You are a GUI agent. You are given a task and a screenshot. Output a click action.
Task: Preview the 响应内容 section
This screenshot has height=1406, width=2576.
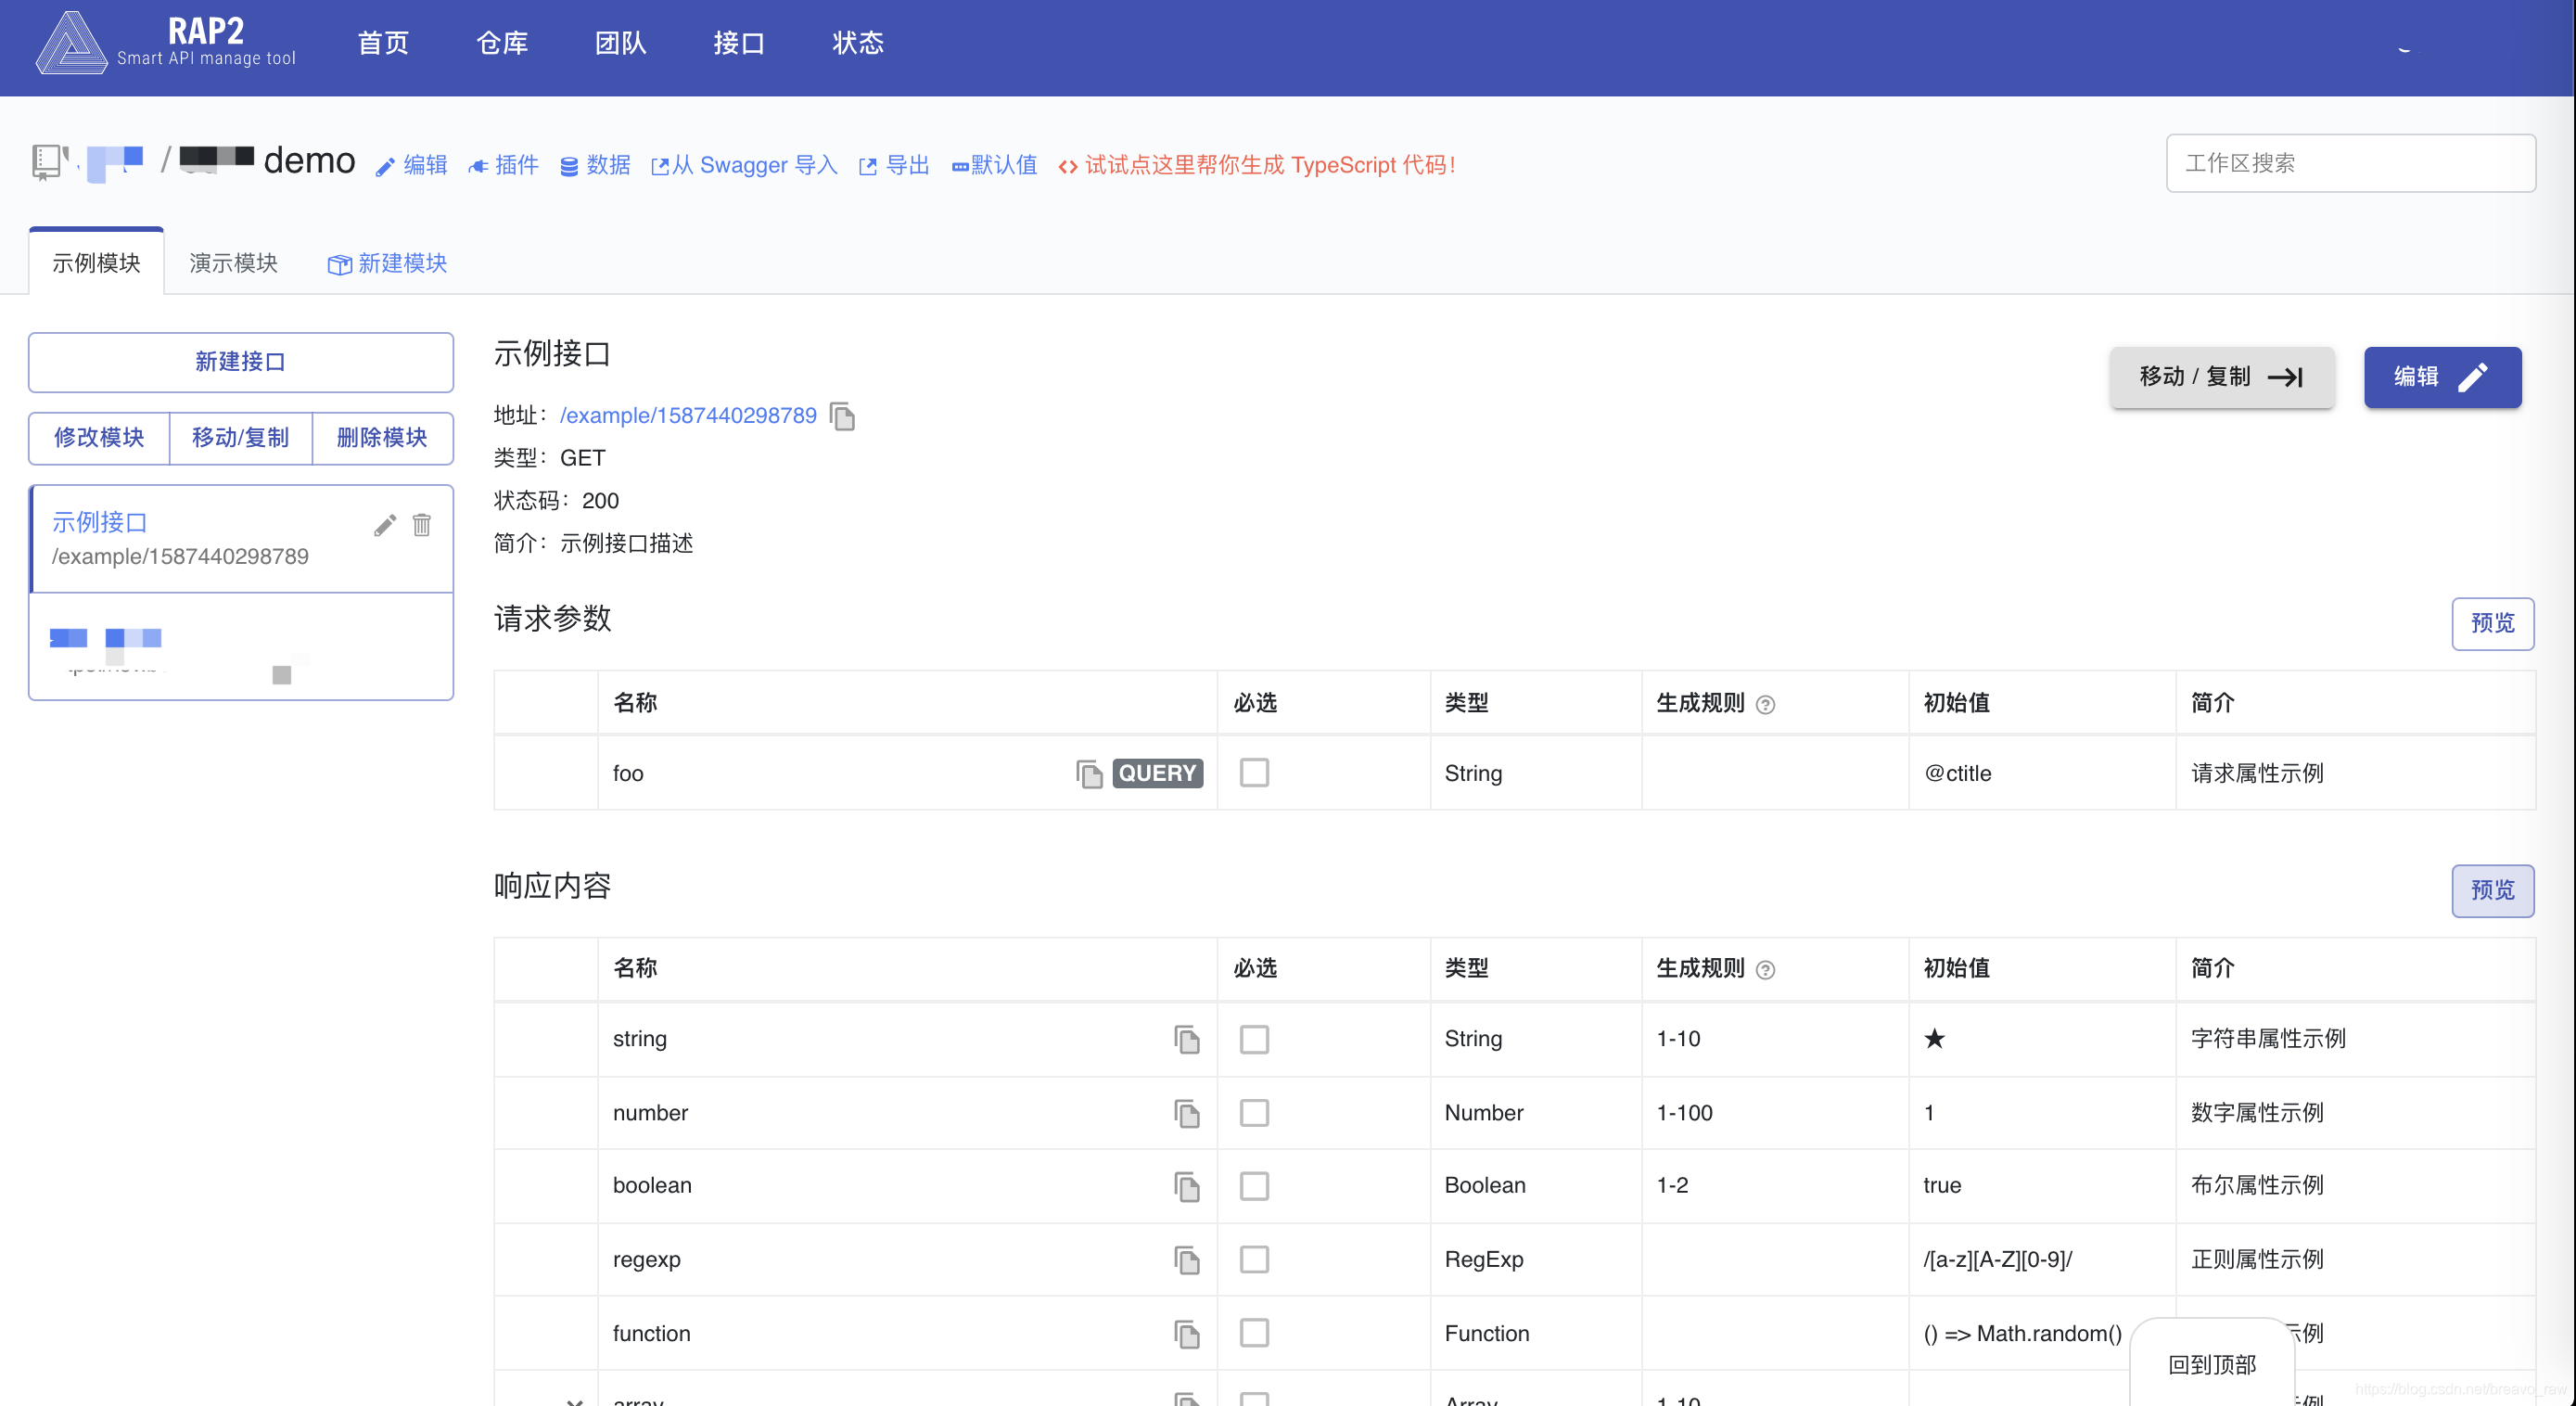coord(2492,890)
